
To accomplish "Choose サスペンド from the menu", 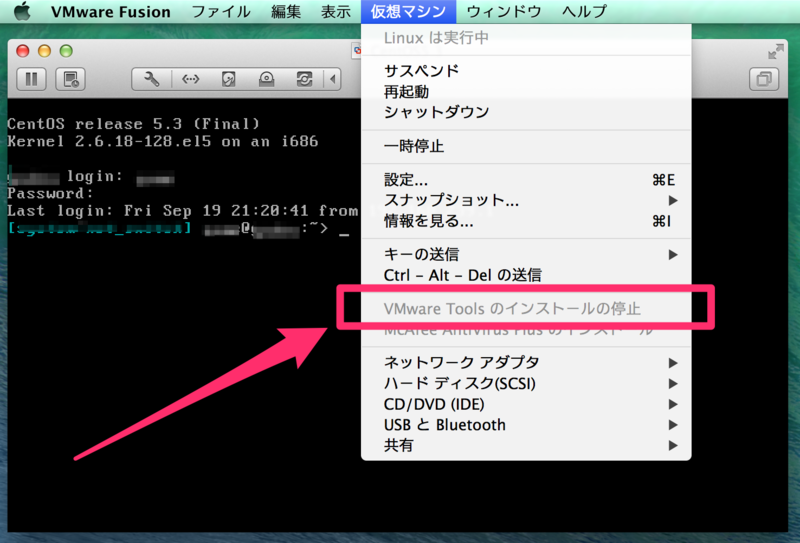I will pyautogui.click(x=526, y=70).
